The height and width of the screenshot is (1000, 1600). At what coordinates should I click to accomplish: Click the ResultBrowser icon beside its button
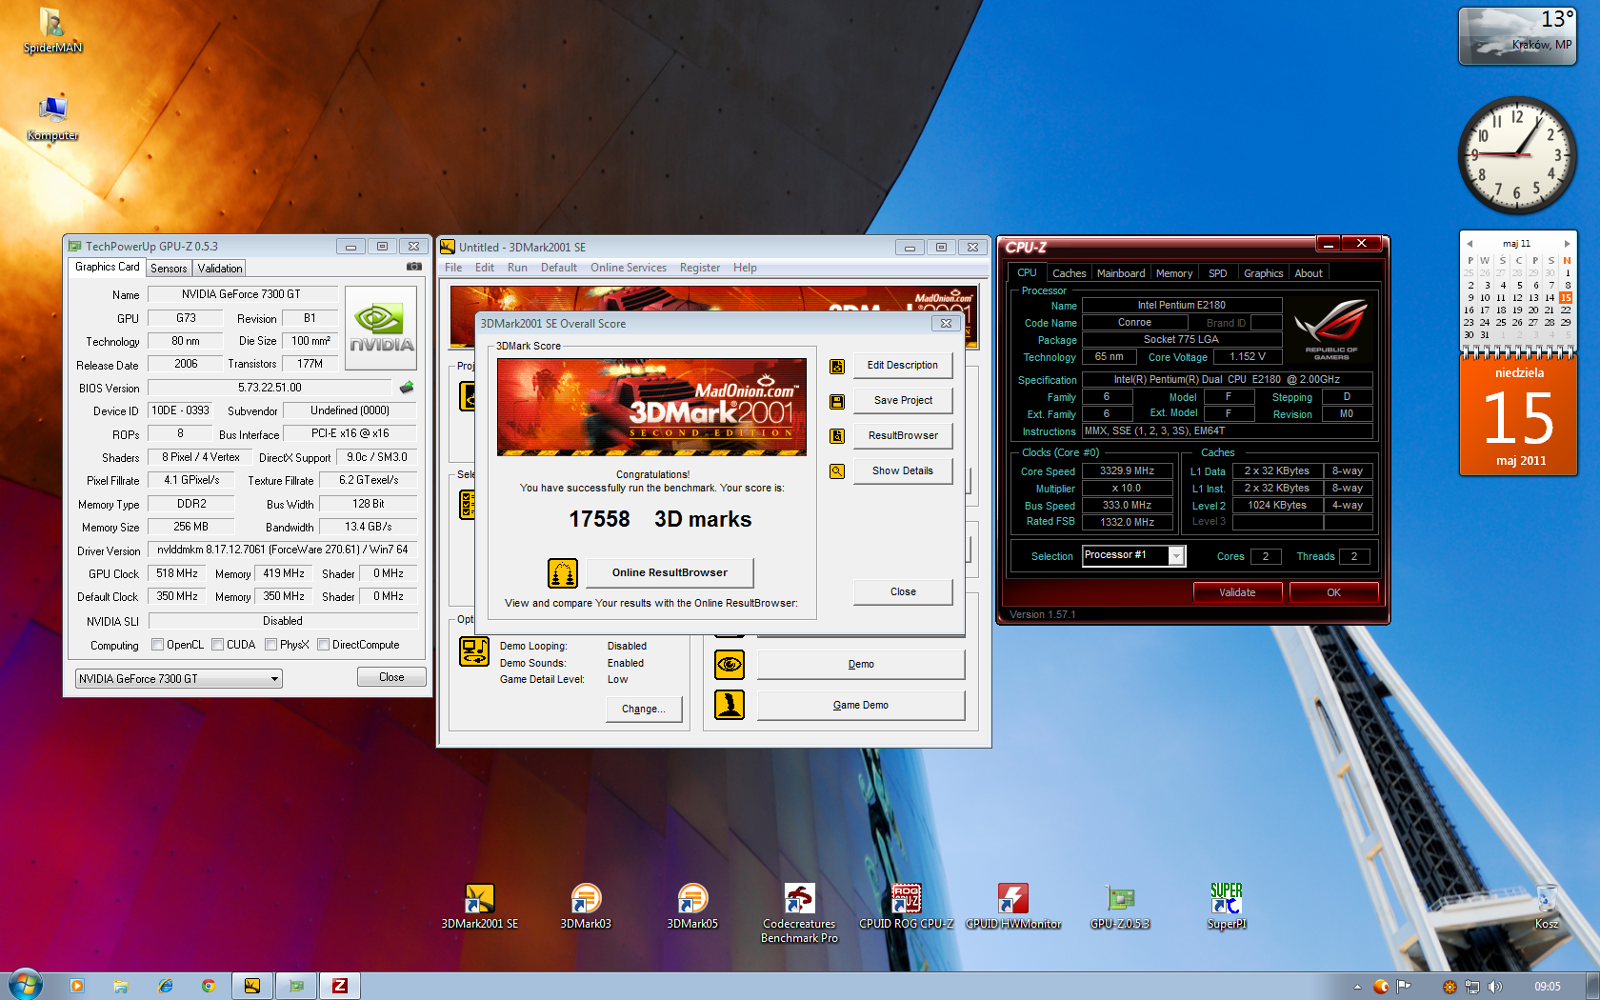point(837,436)
